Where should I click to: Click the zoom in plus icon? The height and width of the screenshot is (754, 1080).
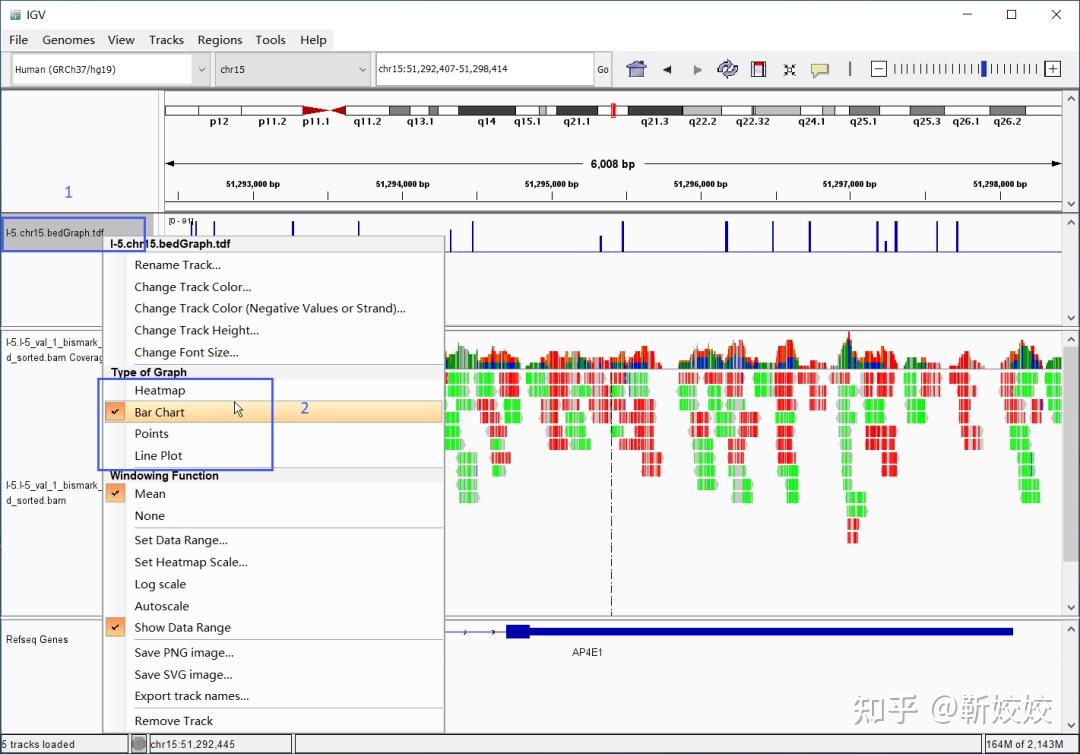(1052, 69)
